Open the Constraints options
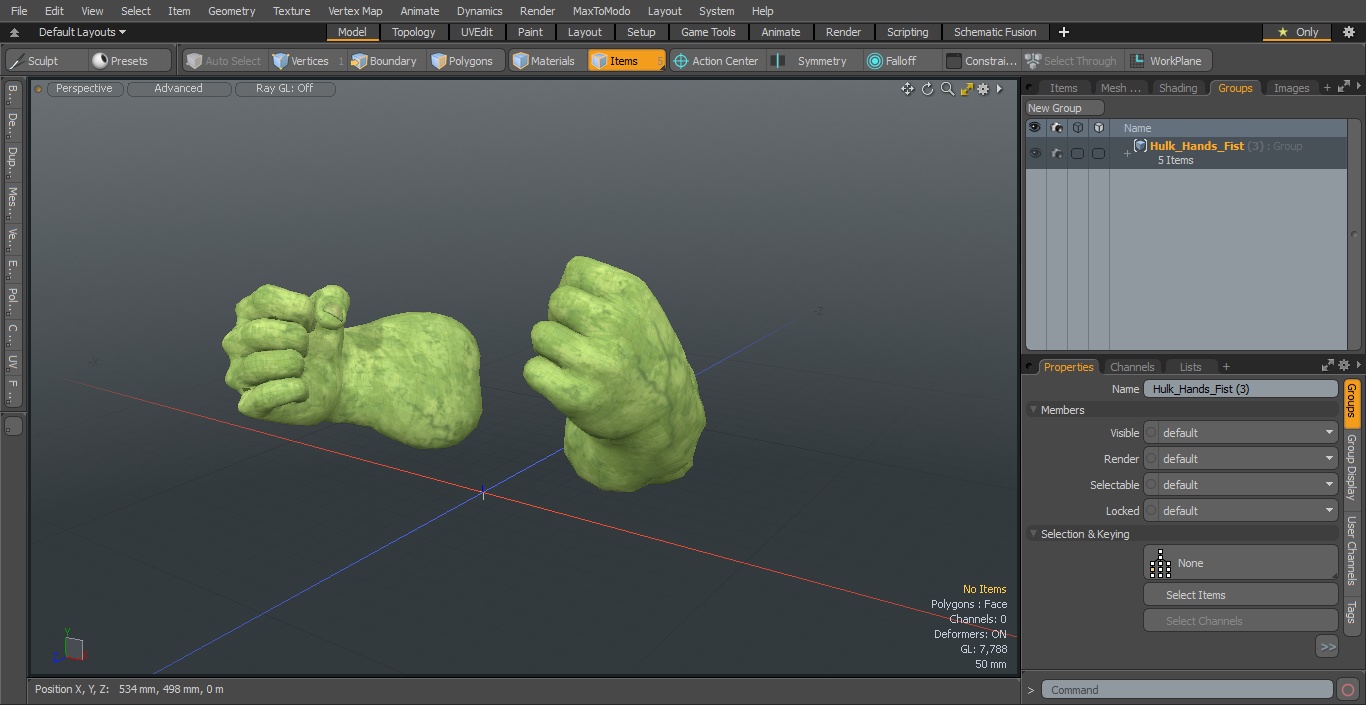This screenshot has width=1366, height=705. pyautogui.click(x=982, y=61)
